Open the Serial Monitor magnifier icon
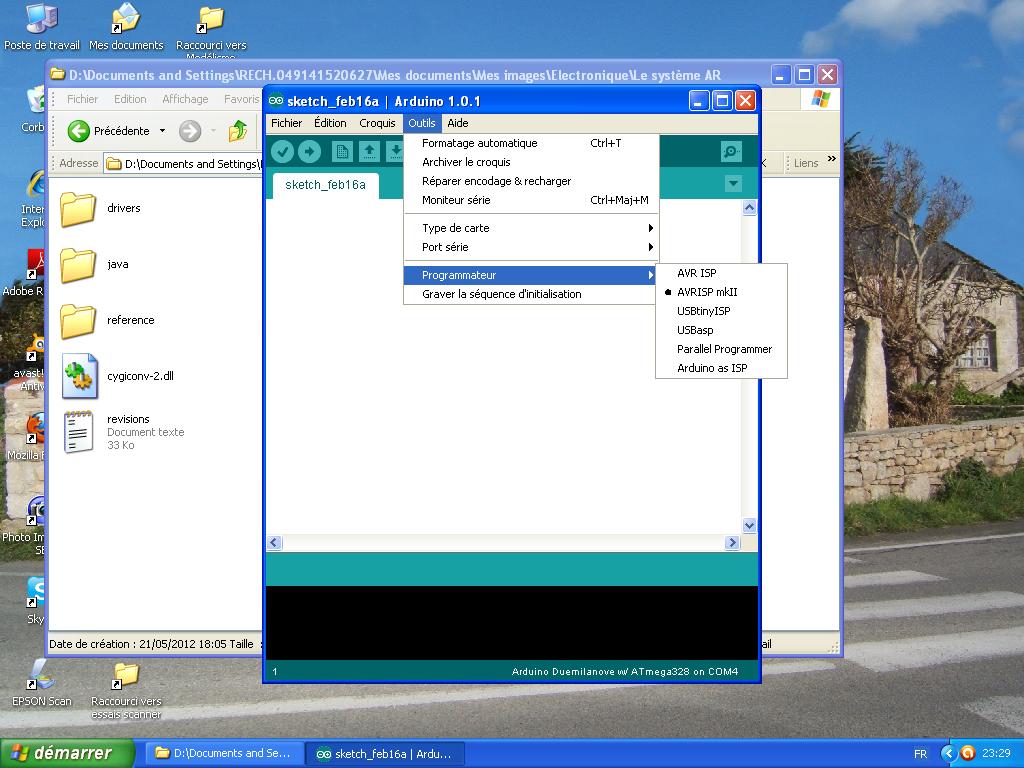1024x768 pixels. tap(731, 151)
